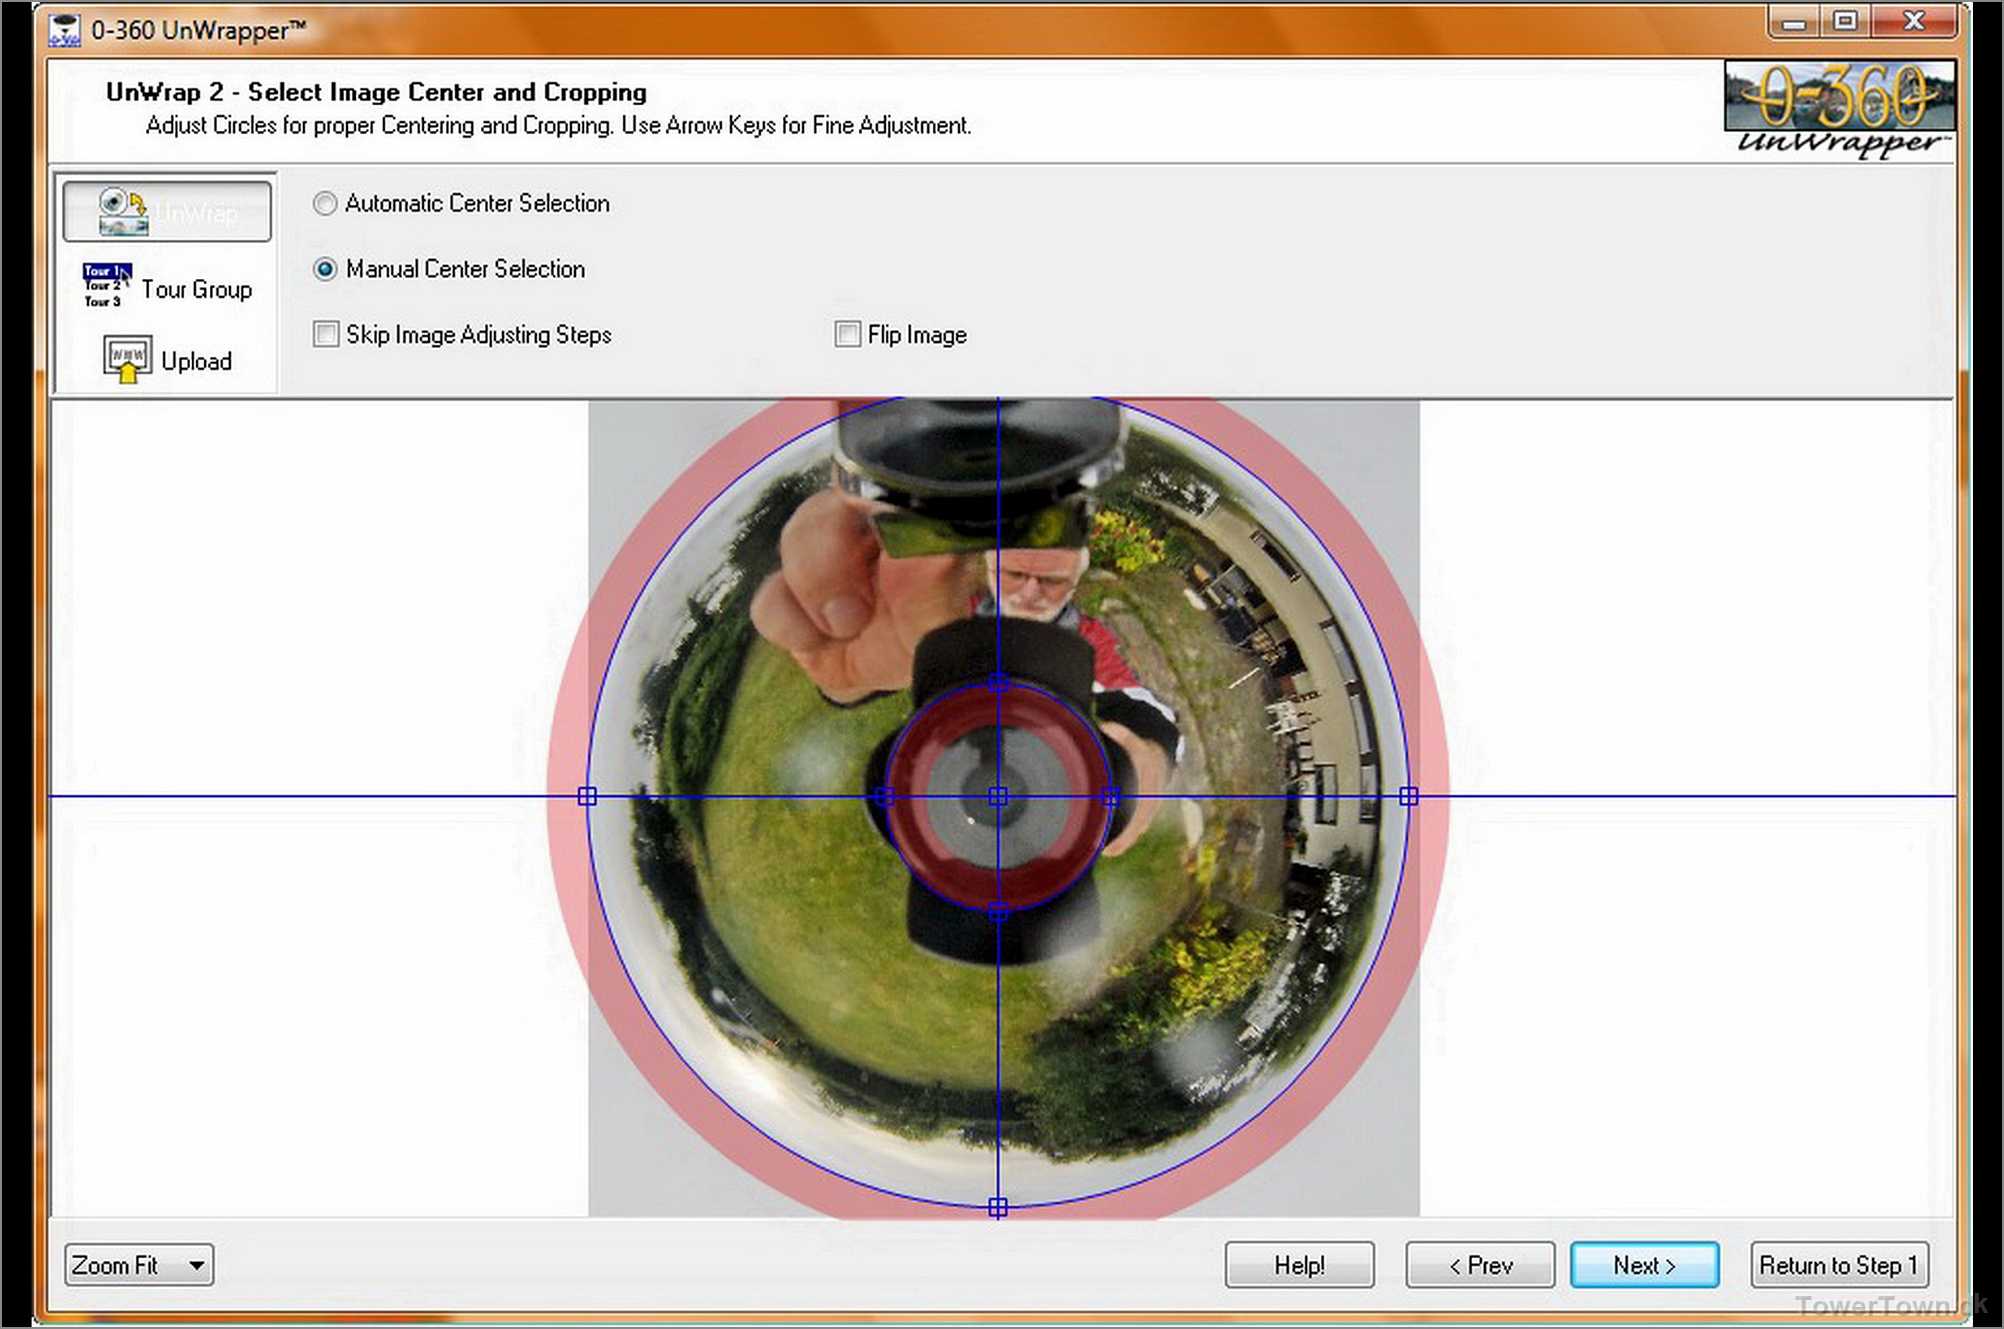2004x1329 pixels.
Task: Check the Flip Image checkbox
Action: pos(847,334)
